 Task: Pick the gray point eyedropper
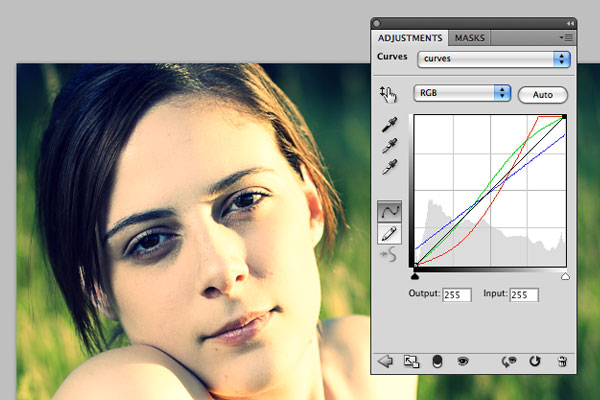tap(389, 146)
